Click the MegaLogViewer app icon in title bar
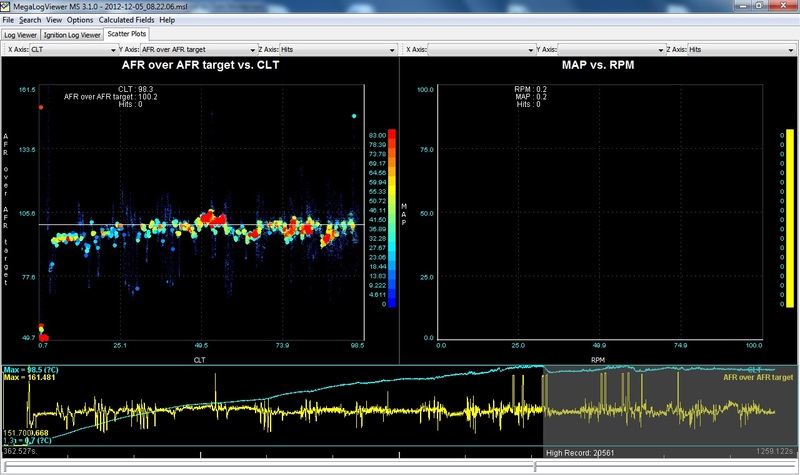The width and height of the screenshot is (800, 475). click(6, 6)
